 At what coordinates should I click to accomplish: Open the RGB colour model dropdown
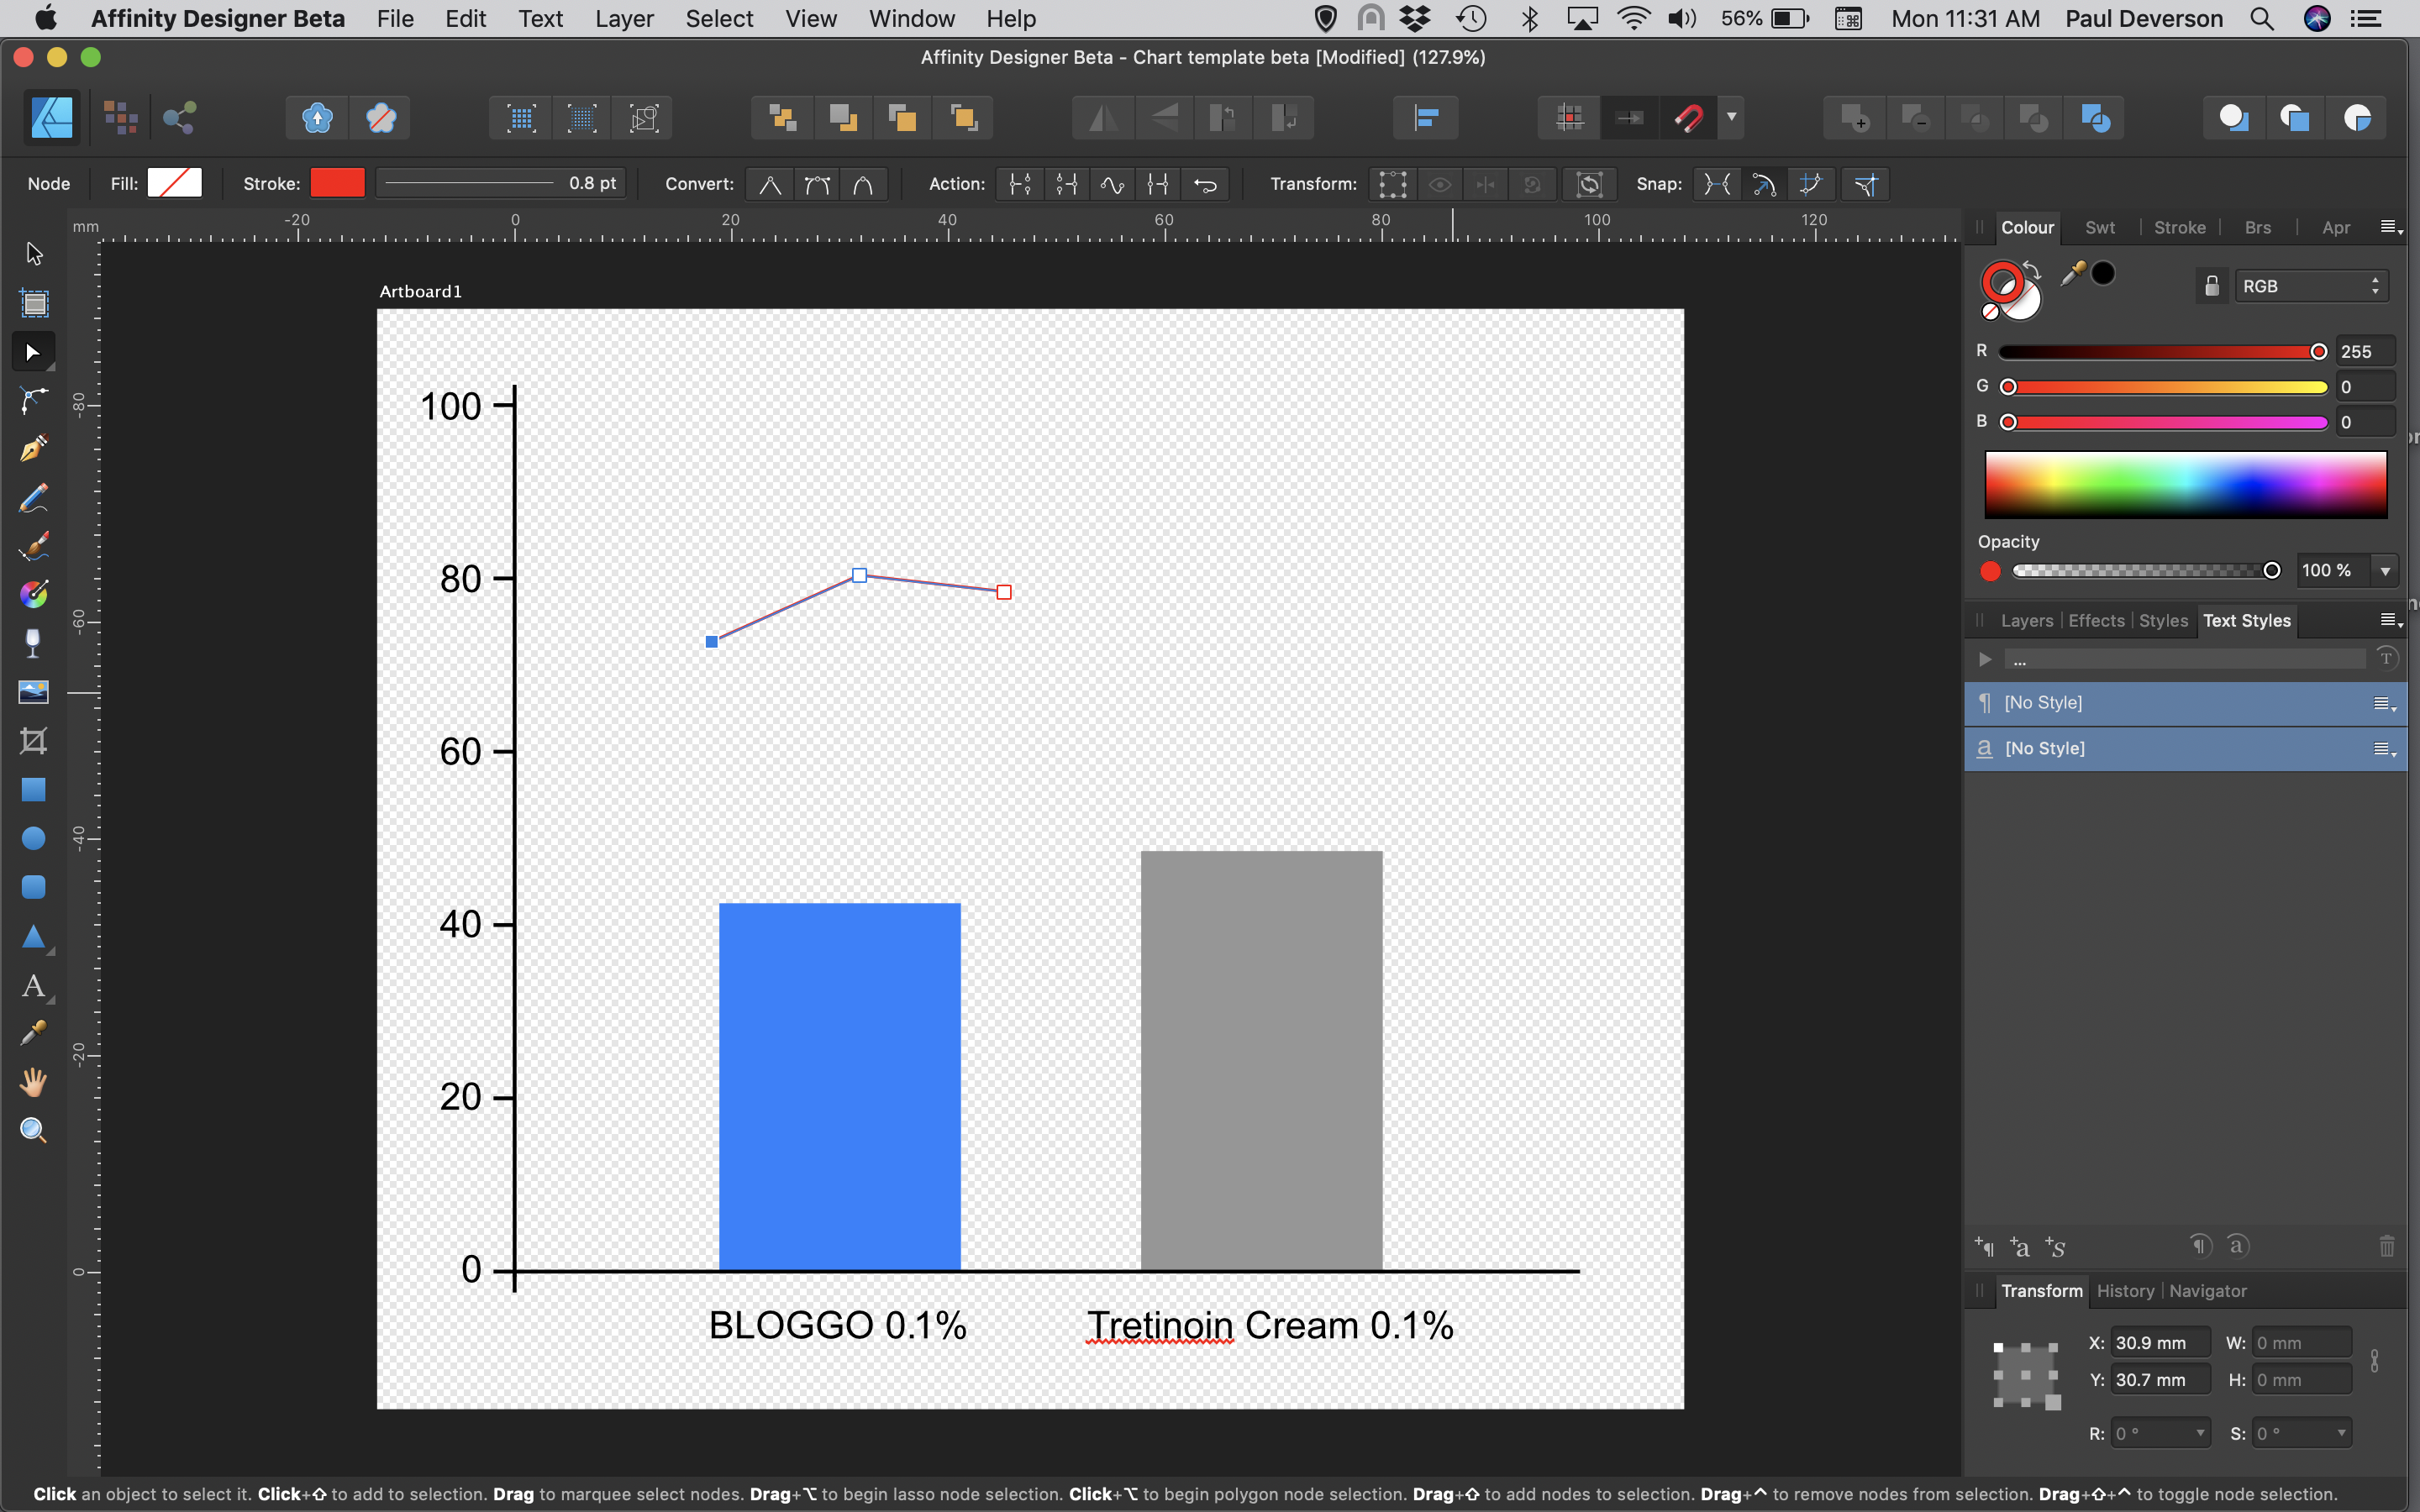2311,286
